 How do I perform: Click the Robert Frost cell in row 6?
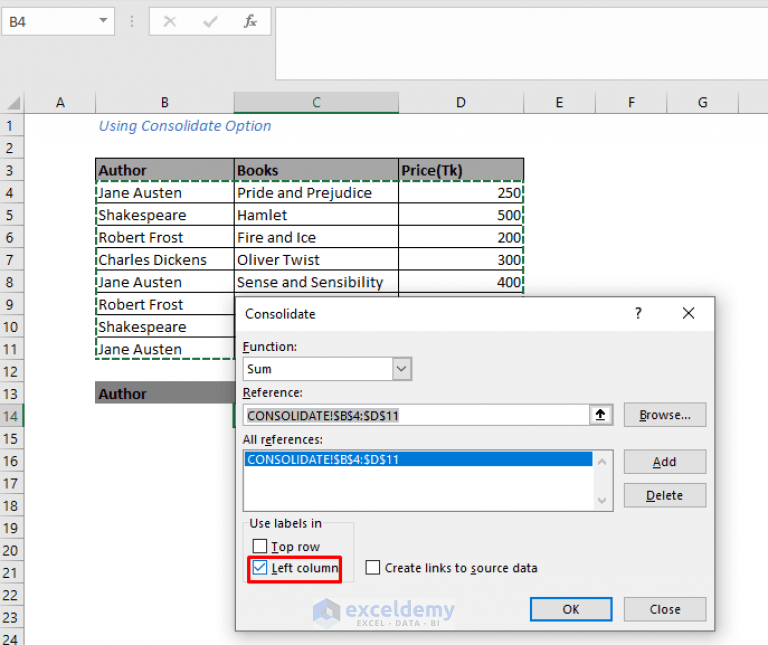[165, 238]
